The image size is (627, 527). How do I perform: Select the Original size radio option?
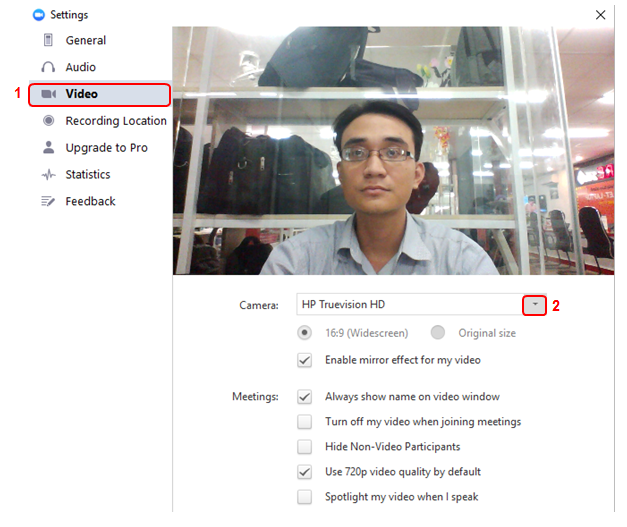pos(438,333)
